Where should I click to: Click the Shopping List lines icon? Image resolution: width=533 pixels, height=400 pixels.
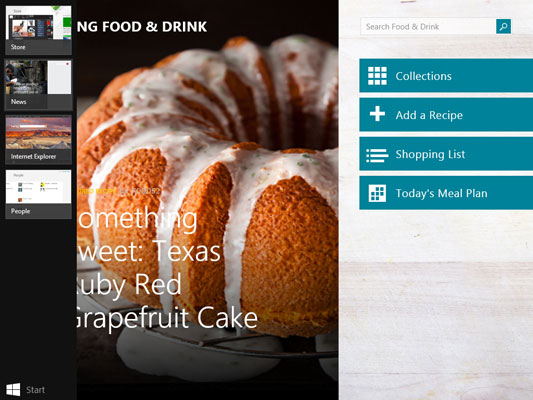pyautogui.click(x=377, y=155)
